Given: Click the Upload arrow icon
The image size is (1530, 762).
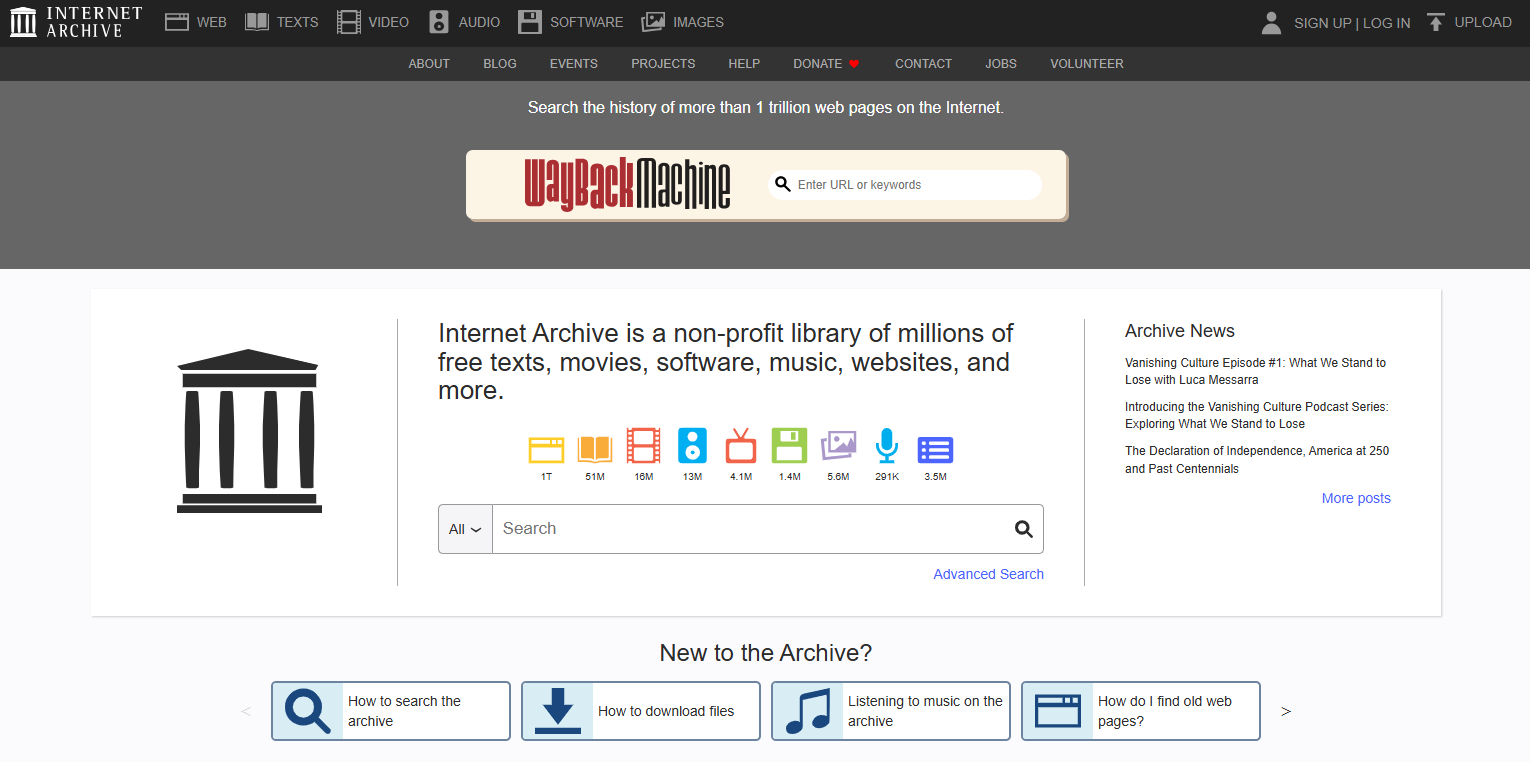Looking at the screenshot, I should pos(1436,22).
